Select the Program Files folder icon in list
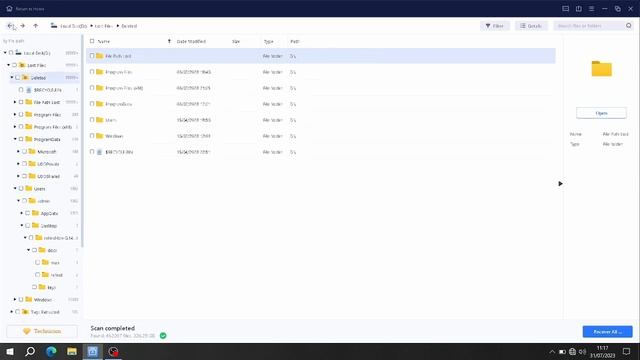640x360 pixels. pos(100,71)
